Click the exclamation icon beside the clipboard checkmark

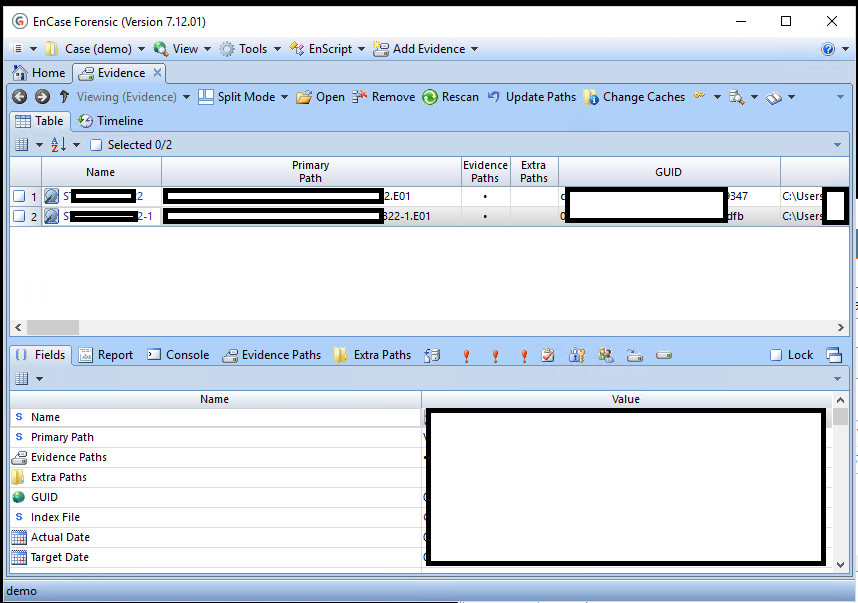pyautogui.click(x=524, y=356)
